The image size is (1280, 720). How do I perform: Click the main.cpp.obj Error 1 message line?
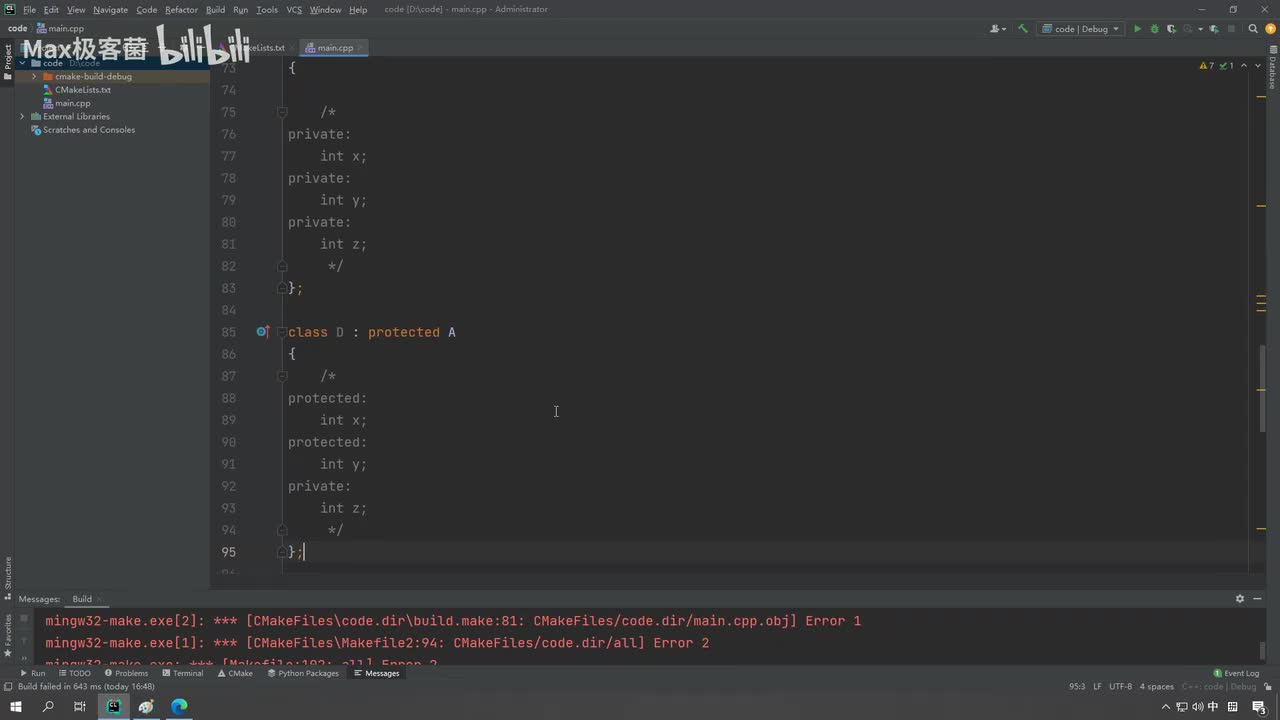point(453,621)
